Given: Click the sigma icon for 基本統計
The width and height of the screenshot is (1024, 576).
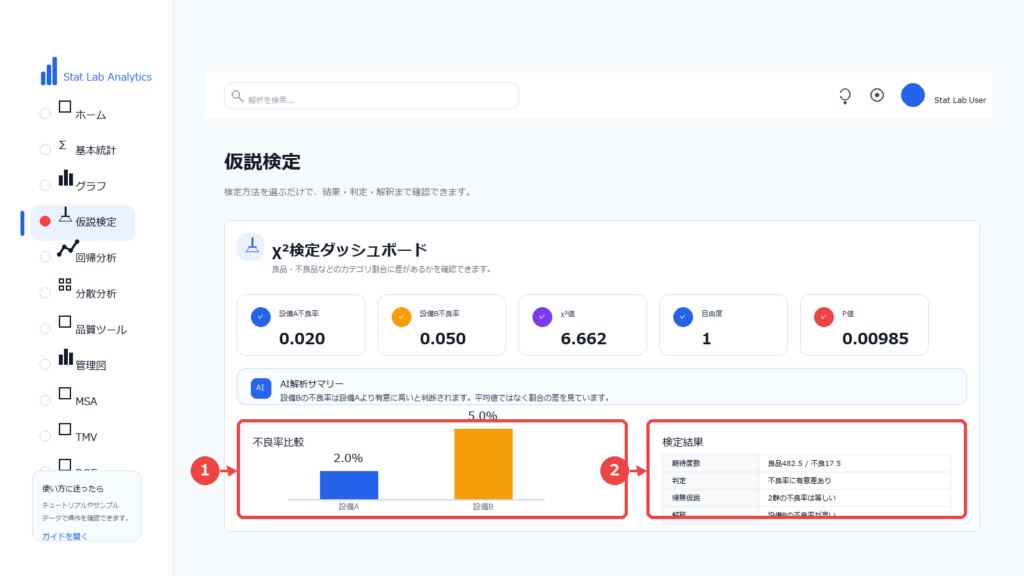Looking at the screenshot, I should [x=63, y=145].
